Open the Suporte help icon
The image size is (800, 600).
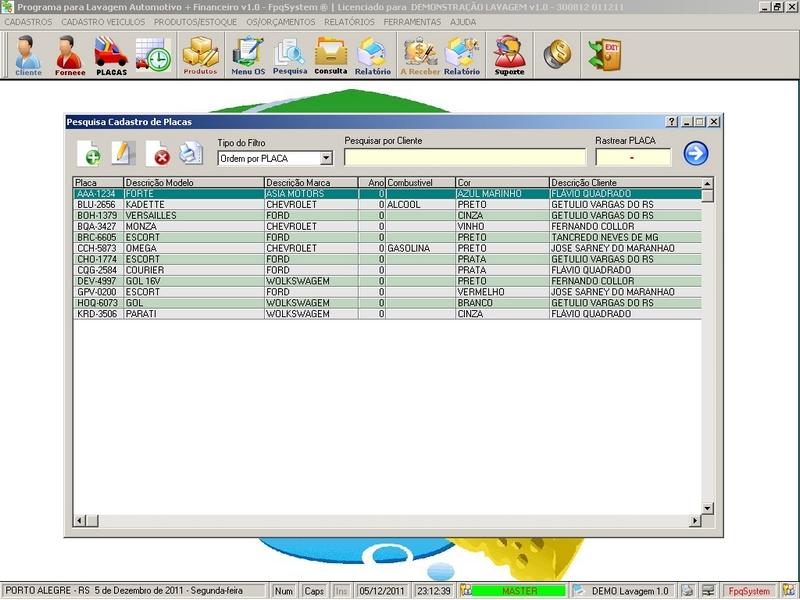coord(509,55)
